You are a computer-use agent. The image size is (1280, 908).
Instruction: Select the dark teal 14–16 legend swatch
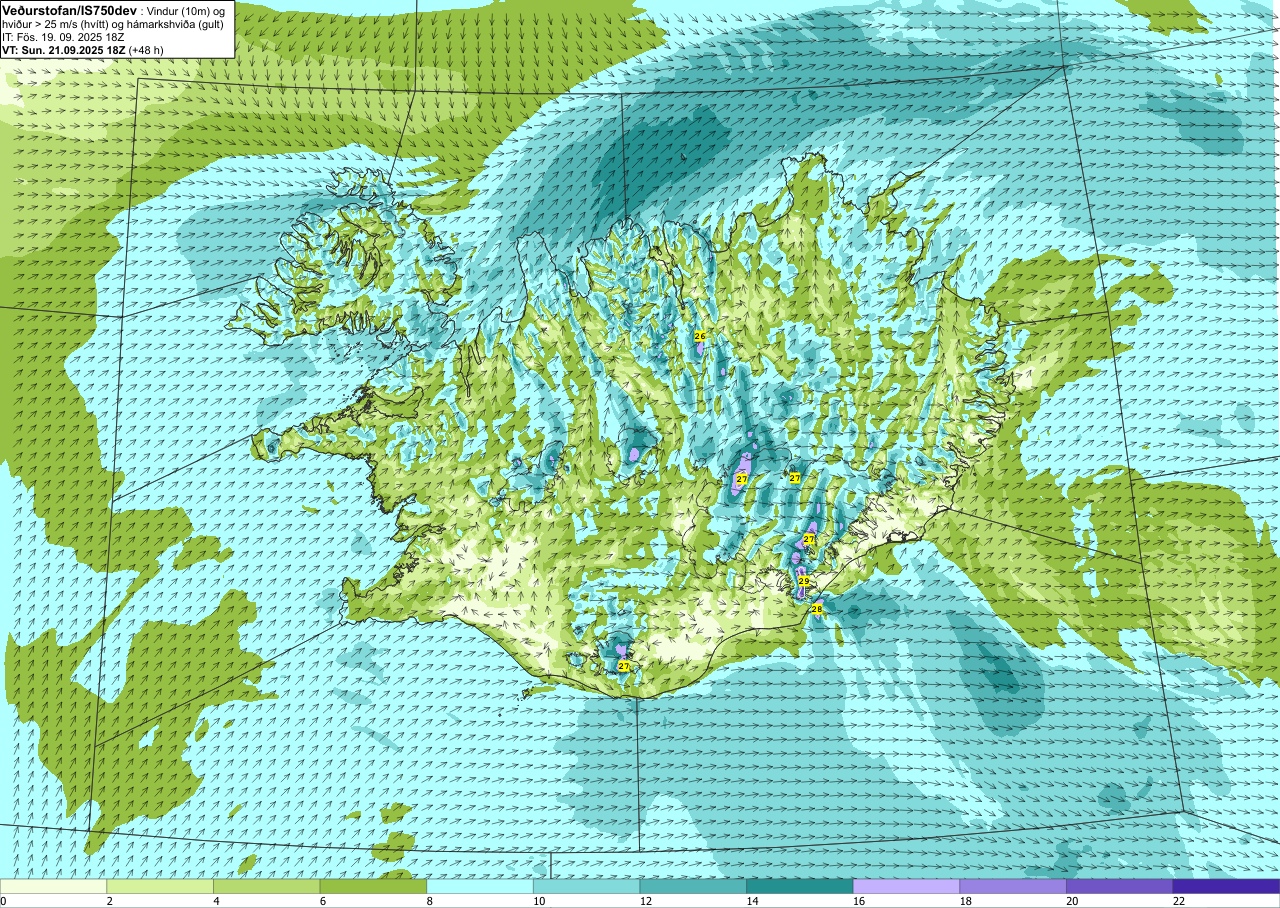coord(800,886)
